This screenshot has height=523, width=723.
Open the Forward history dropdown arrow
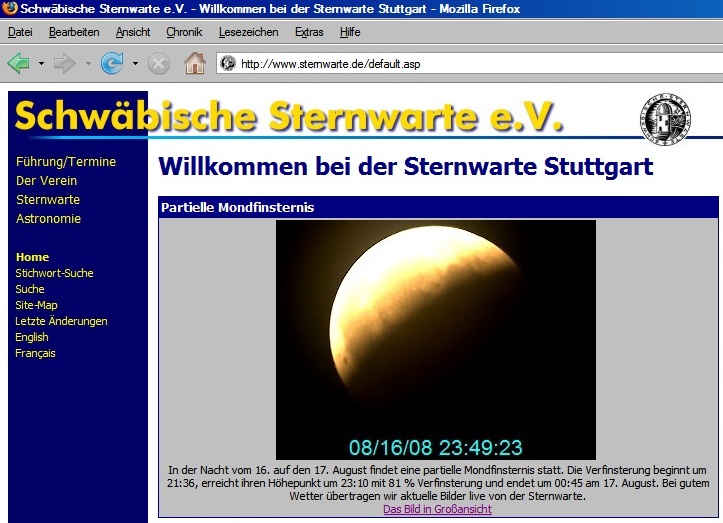pyautogui.click(x=88, y=63)
